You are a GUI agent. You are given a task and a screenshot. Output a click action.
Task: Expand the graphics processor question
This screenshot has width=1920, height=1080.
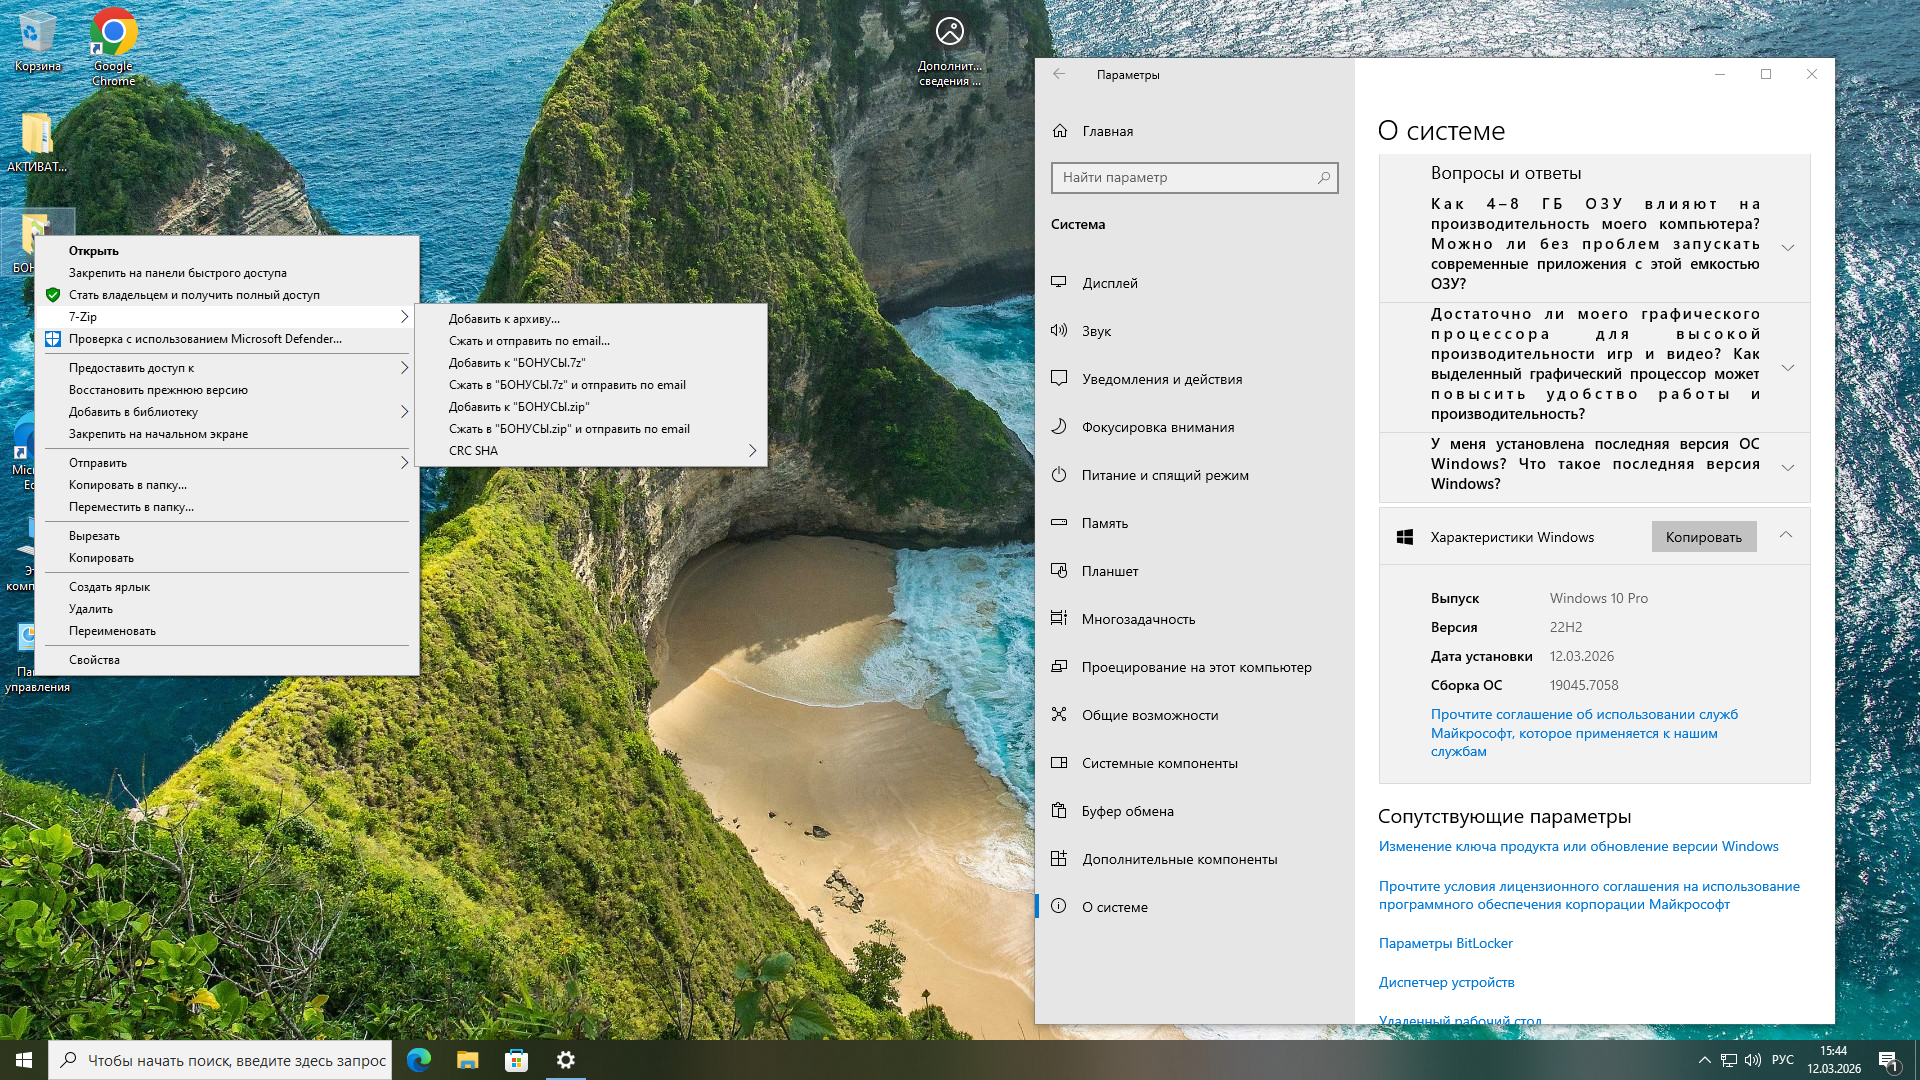pos(1787,366)
